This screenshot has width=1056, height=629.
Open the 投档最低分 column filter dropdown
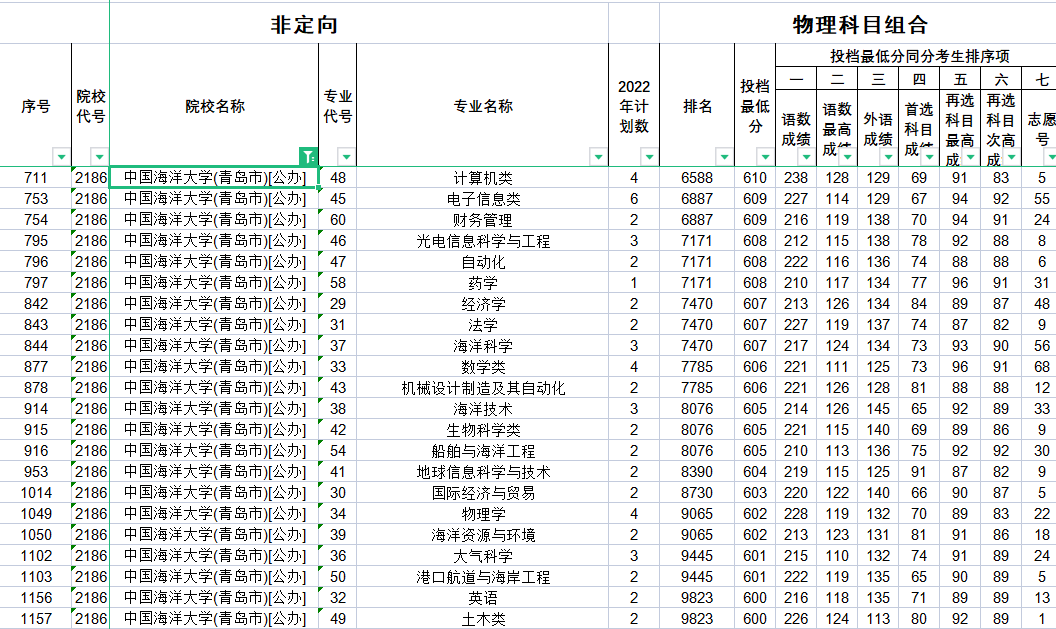click(x=765, y=157)
